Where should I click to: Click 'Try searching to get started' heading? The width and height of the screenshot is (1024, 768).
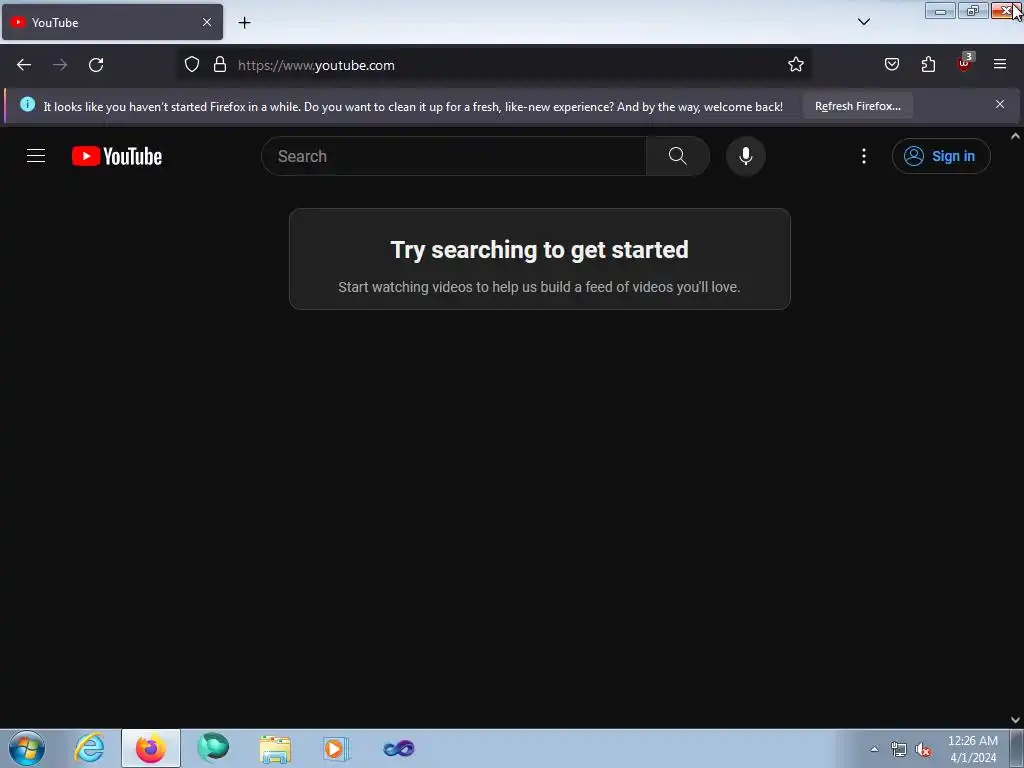pyautogui.click(x=539, y=249)
